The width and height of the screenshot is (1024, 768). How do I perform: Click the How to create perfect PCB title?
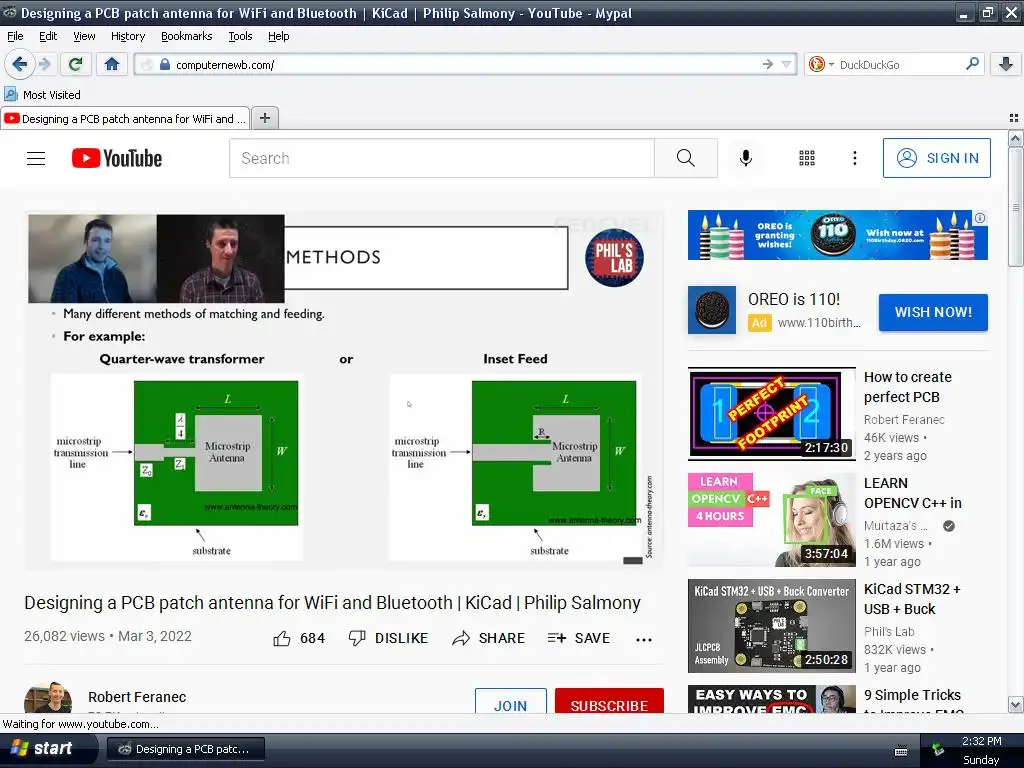907,387
